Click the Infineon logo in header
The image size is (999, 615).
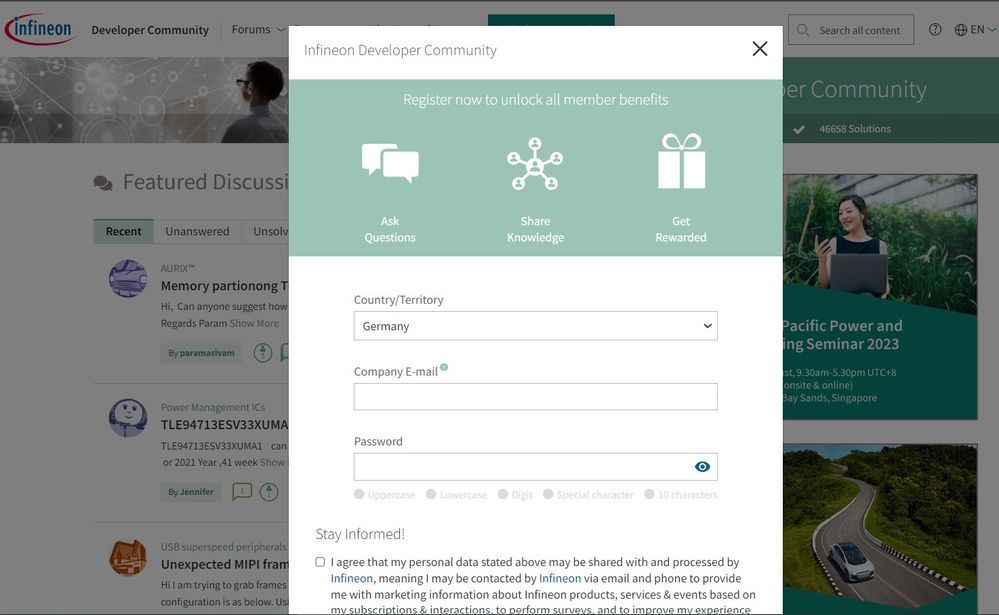click(x=40, y=29)
